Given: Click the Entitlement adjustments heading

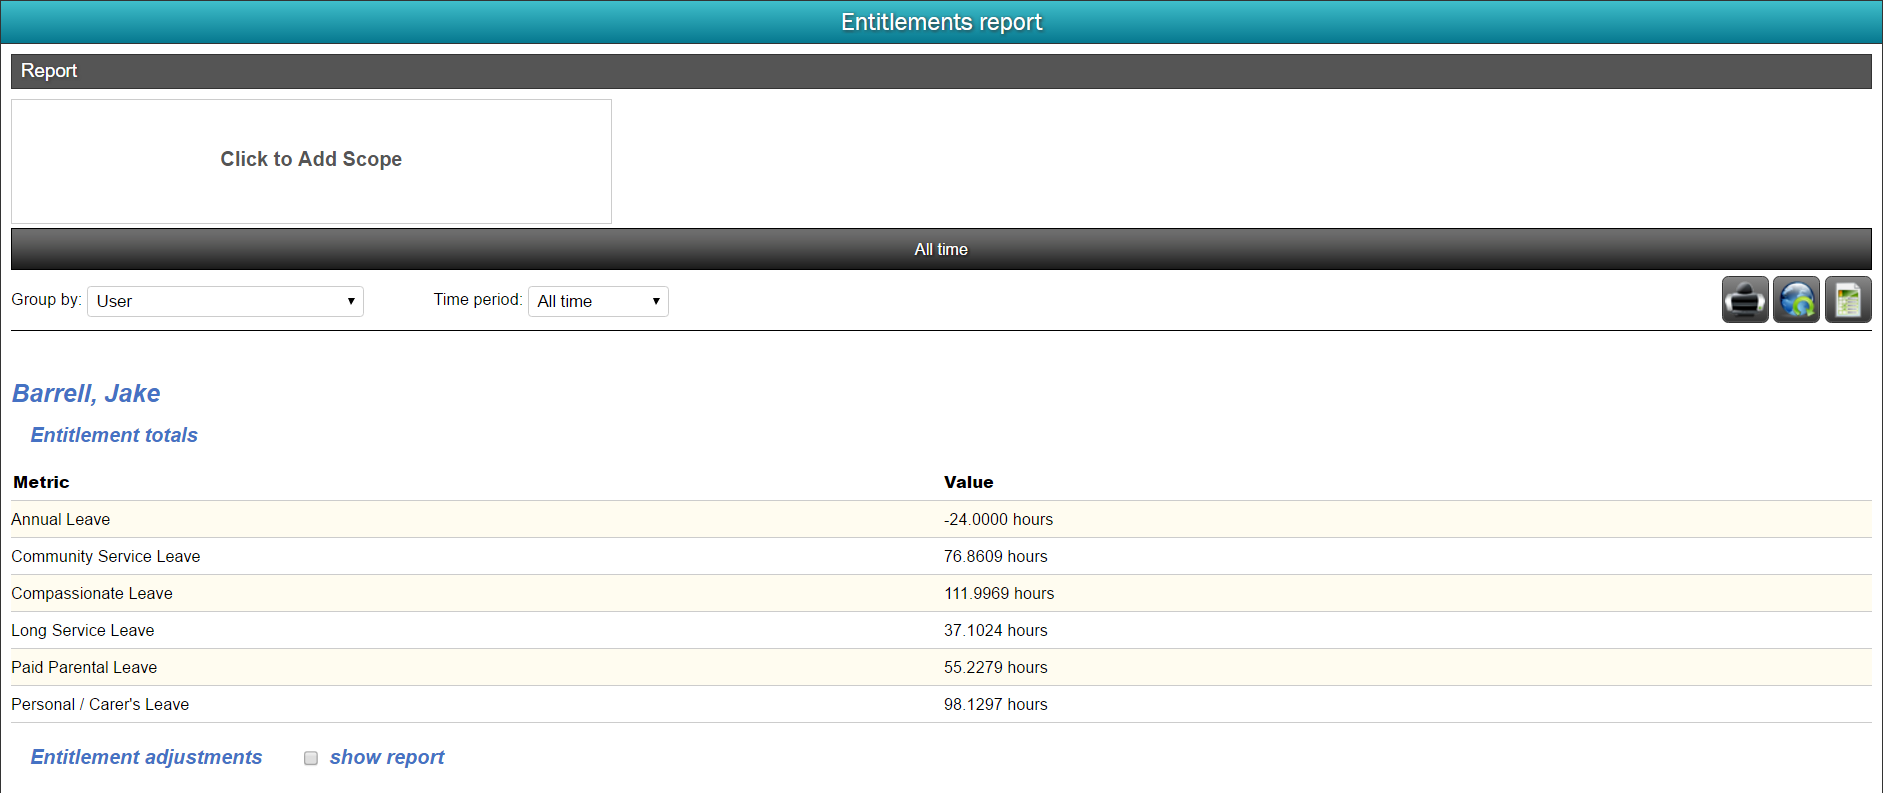Looking at the screenshot, I should 146,757.
